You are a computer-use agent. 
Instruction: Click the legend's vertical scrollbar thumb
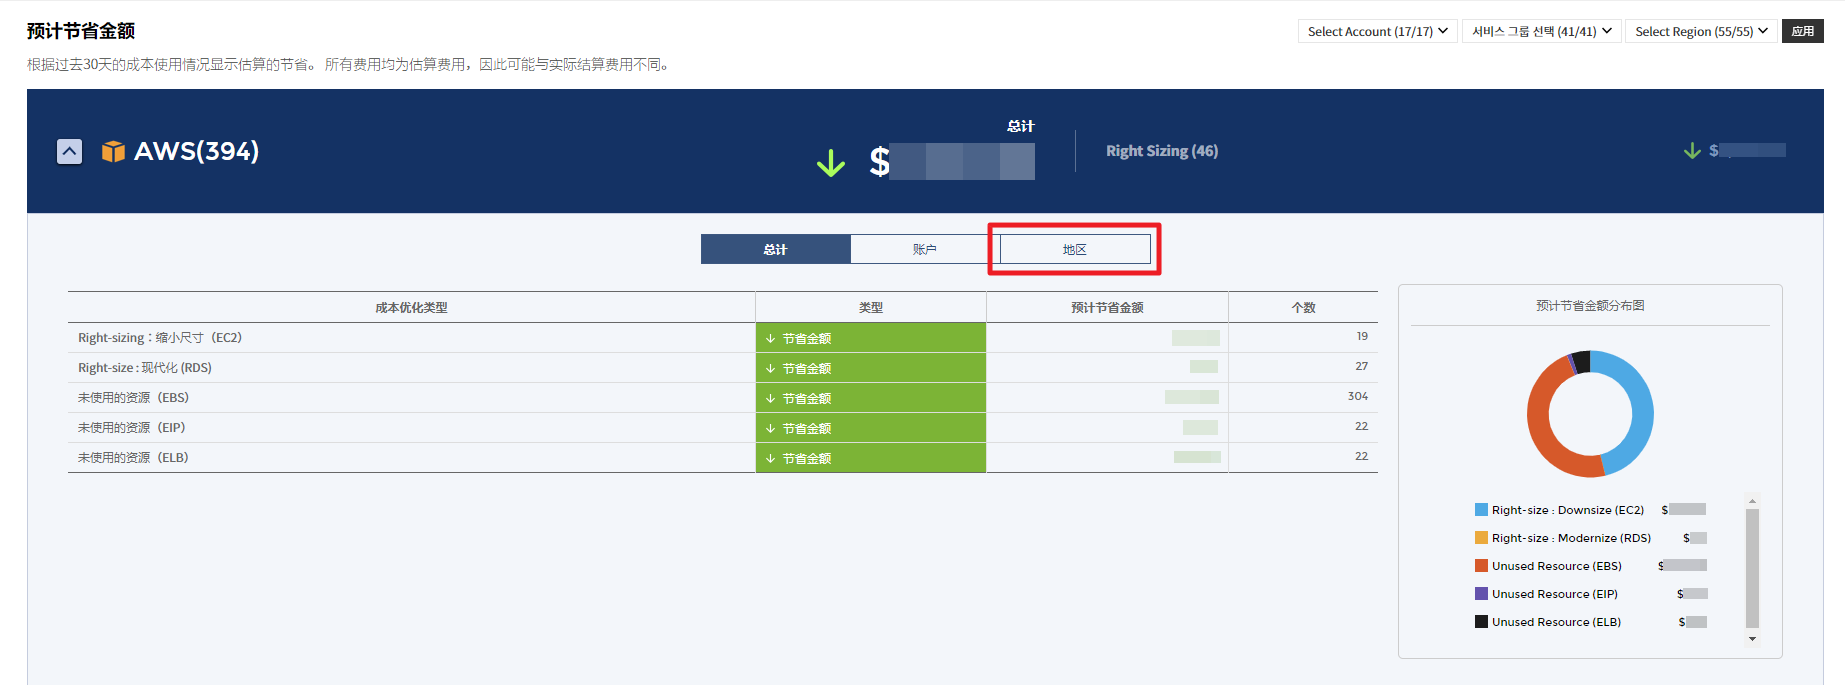click(1752, 567)
